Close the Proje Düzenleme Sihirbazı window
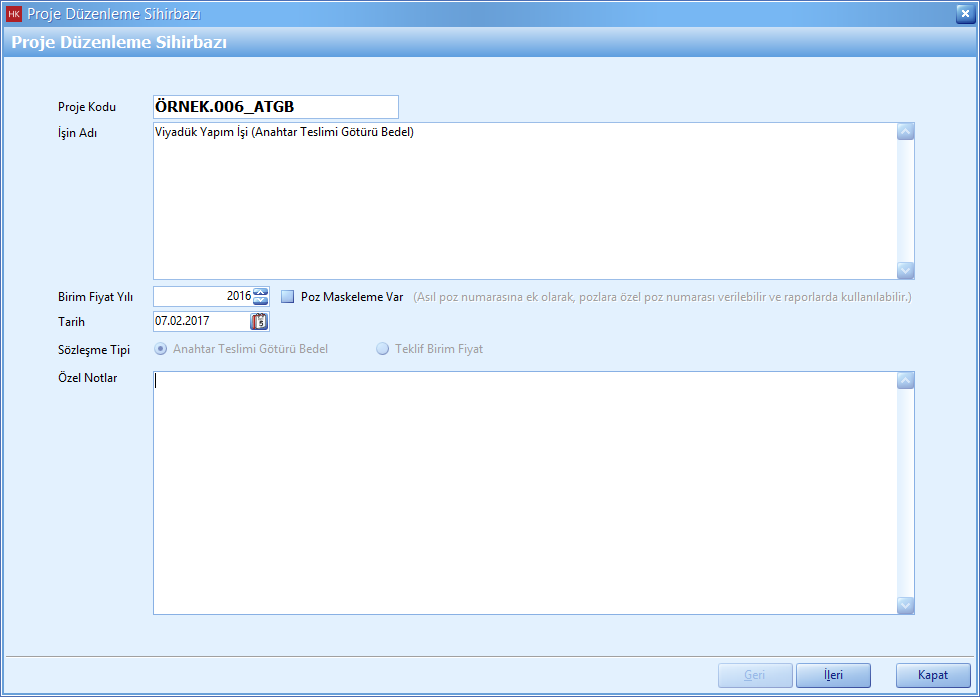This screenshot has width=980, height=697. [x=963, y=13]
